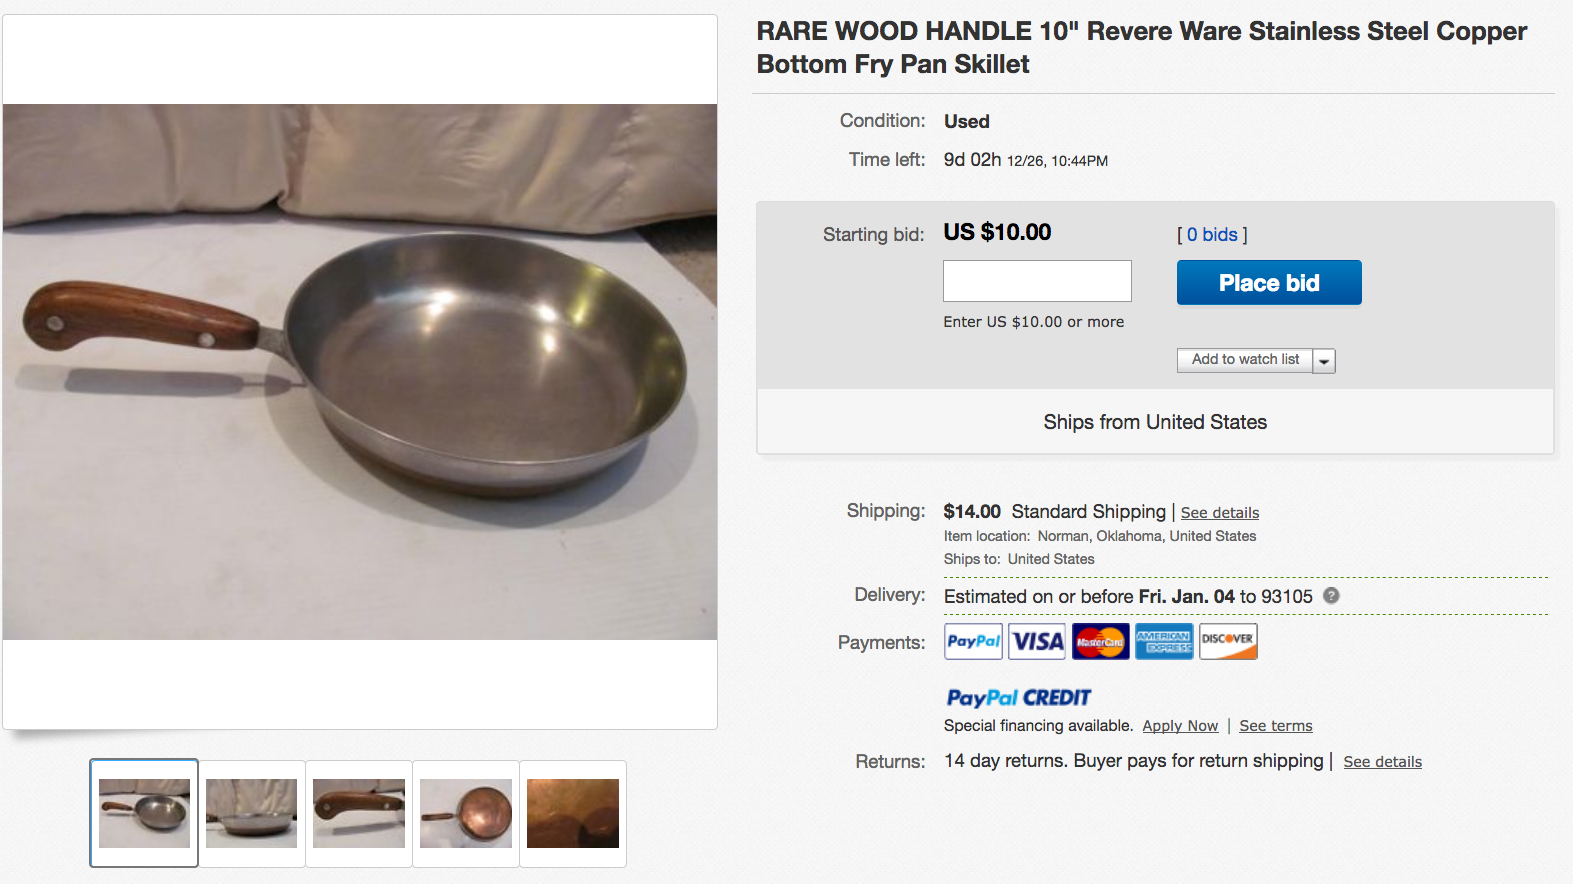Expand the Add to watch list dropdown arrow
The height and width of the screenshot is (884, 1573).
[1323, 360]
